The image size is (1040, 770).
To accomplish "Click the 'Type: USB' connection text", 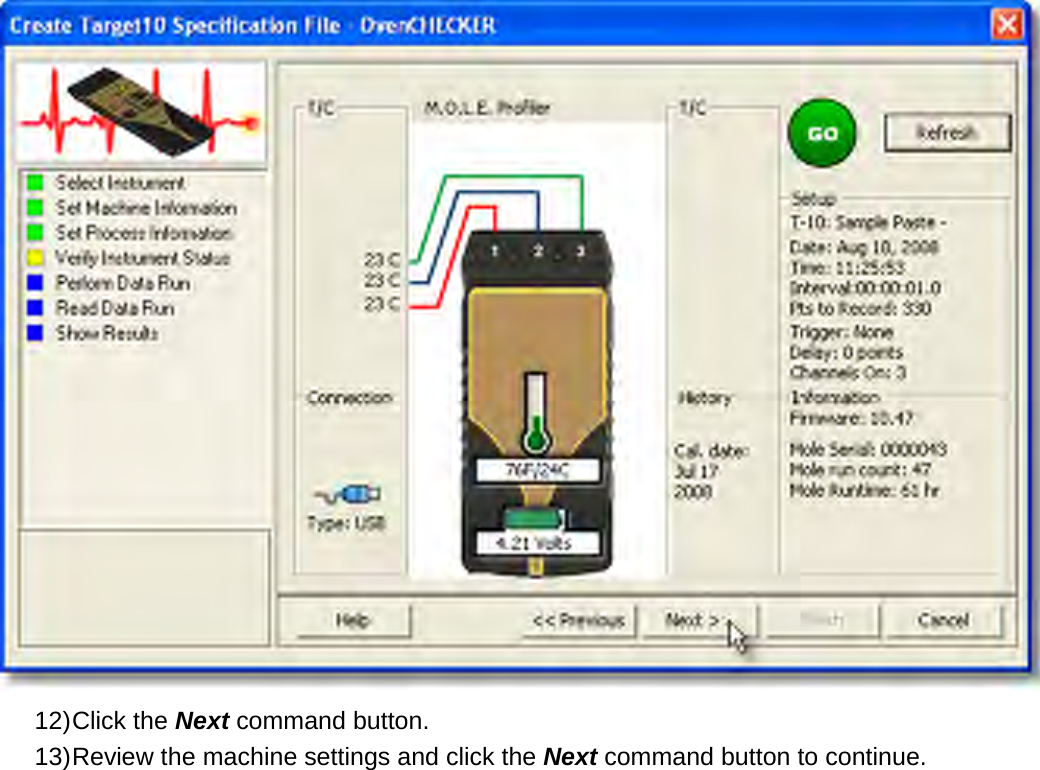I will pyautogui.click(x=346, y=523).
